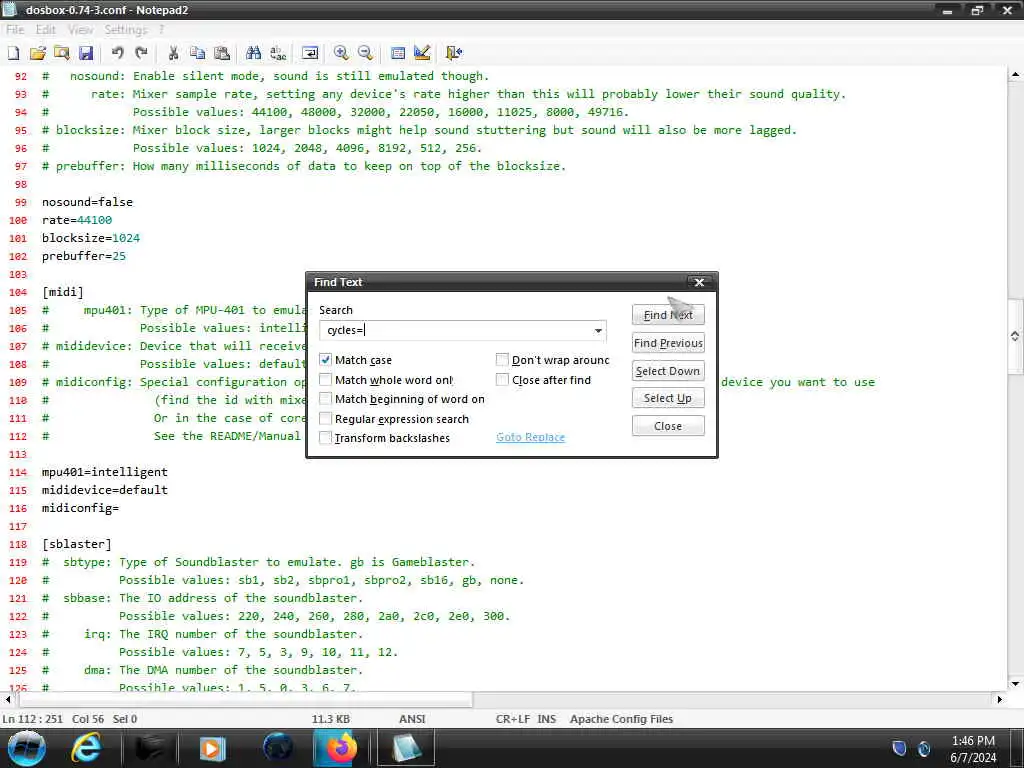Cut selection with the scissors icon

point(173,53)
